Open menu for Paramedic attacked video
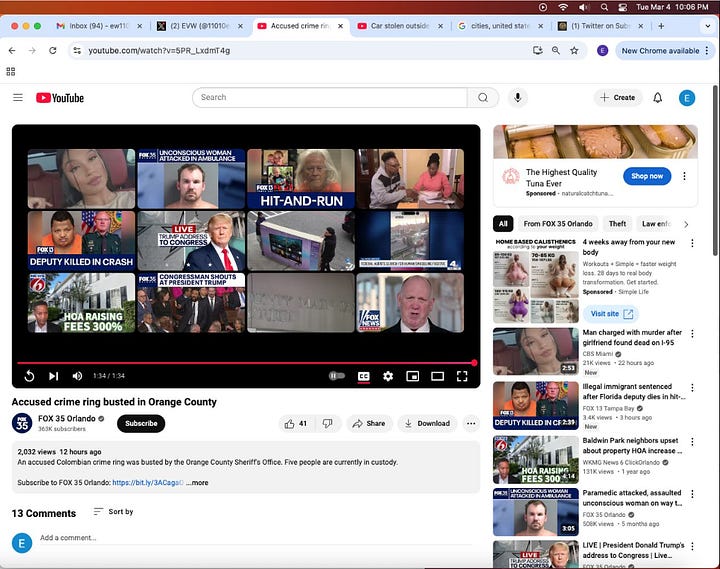Screen dimensions: 720x569 [x=692, y=494]
